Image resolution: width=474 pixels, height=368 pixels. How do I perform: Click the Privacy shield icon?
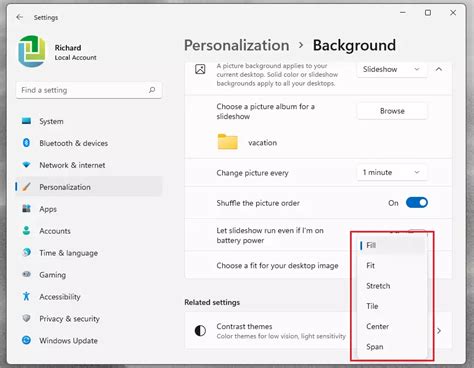(x=26, y=318)
